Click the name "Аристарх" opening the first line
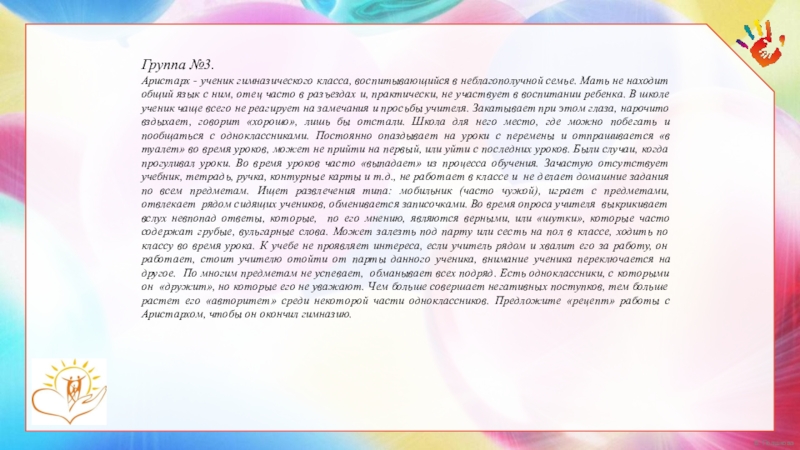This screenshot has height=450, width=800. tap(166, 81)
